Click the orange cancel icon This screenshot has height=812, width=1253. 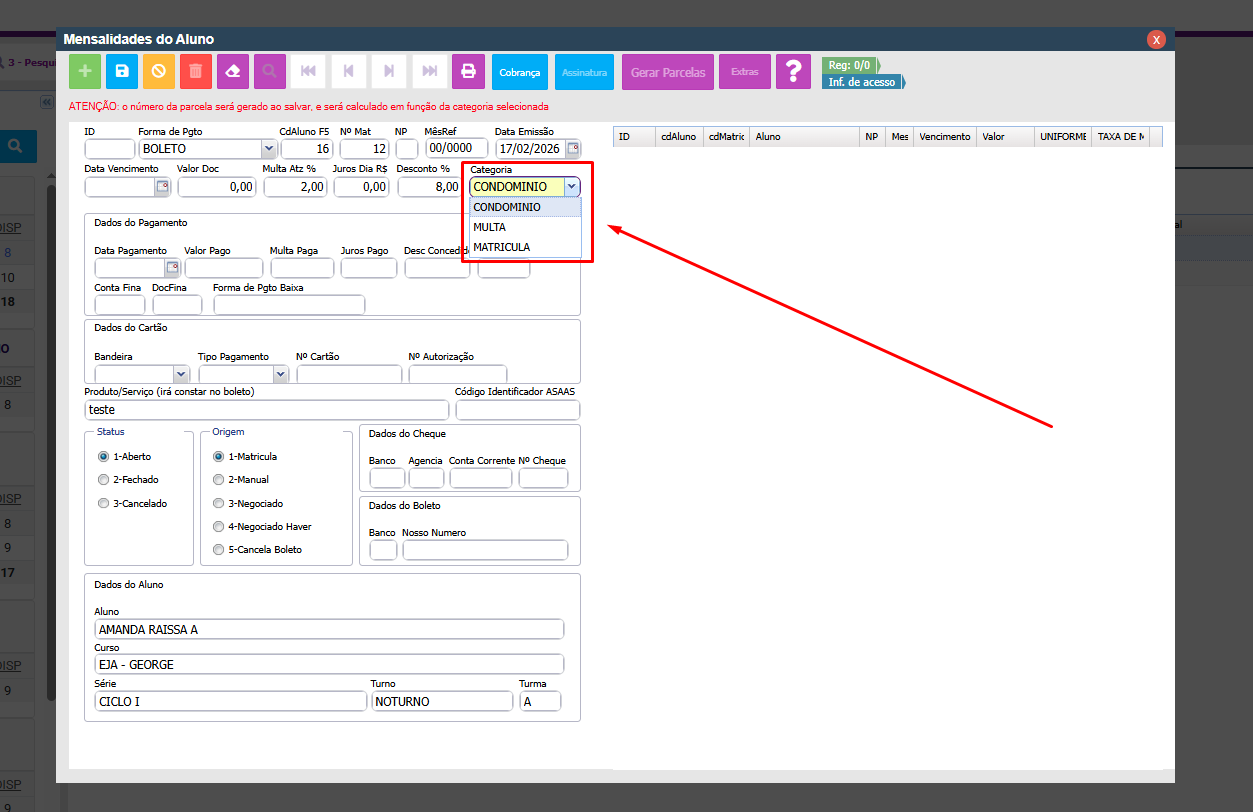click(158, 72)
